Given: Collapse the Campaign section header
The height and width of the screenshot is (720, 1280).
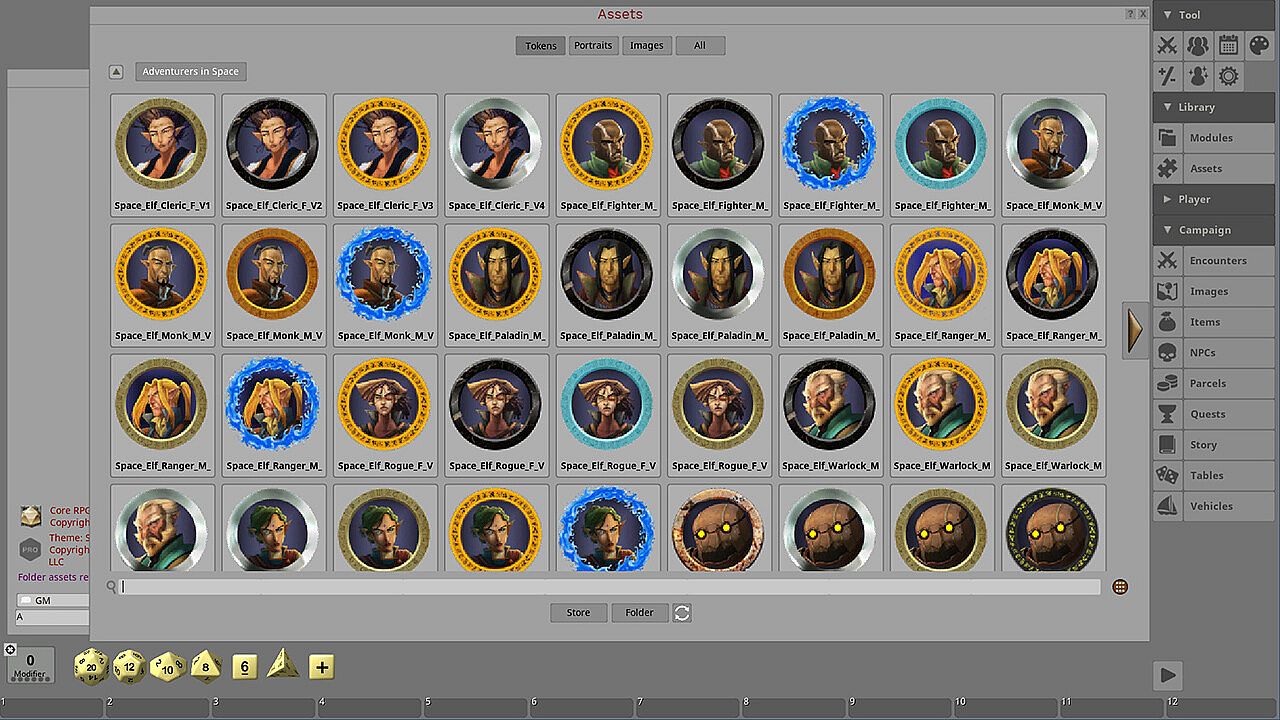Looking at the screenshot, I should coord(1216,230).
